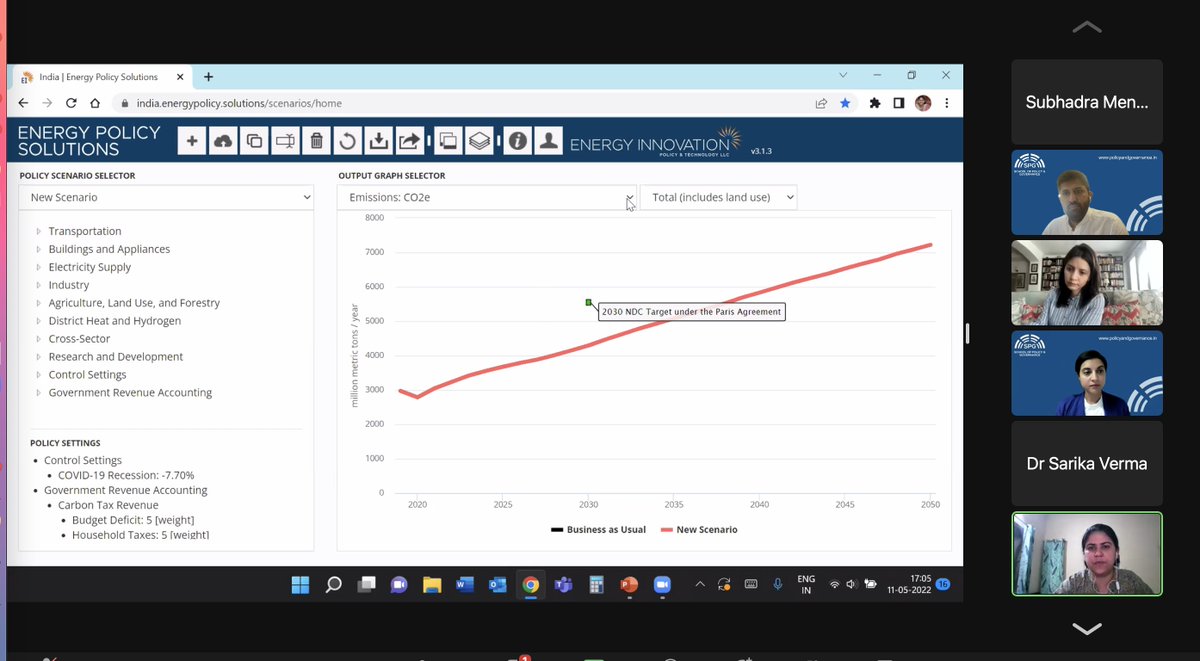Expand the Transportation policy category
Image resolution: width=1200 pixels, height=661 pixels.
85,231
